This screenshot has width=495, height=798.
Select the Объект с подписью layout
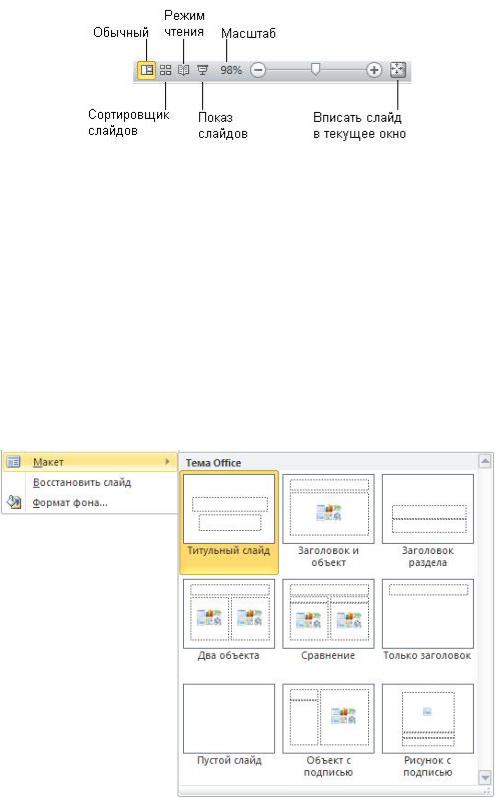tap(328, 731)
